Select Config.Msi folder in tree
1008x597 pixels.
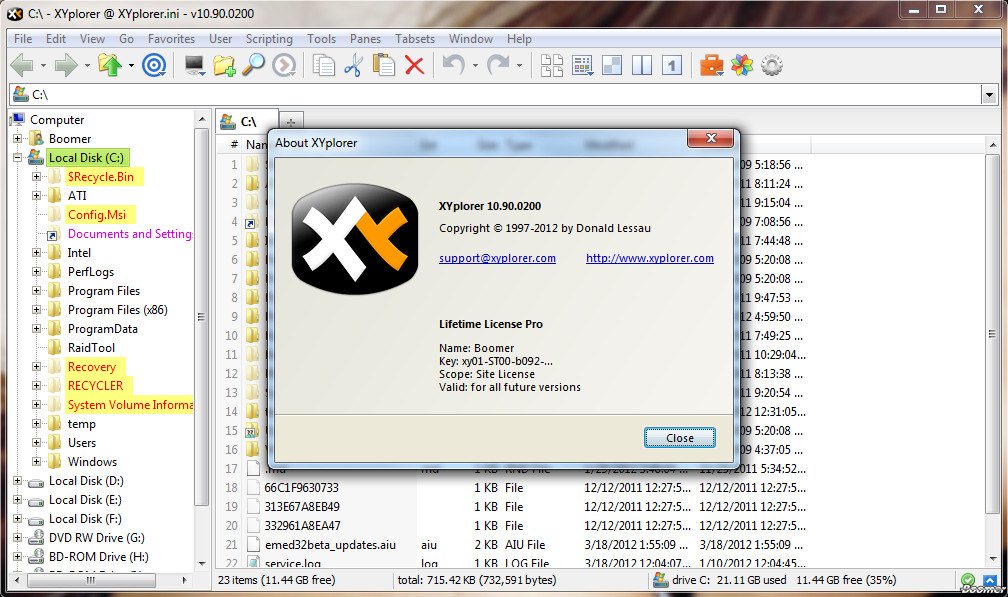click(97, 215)
